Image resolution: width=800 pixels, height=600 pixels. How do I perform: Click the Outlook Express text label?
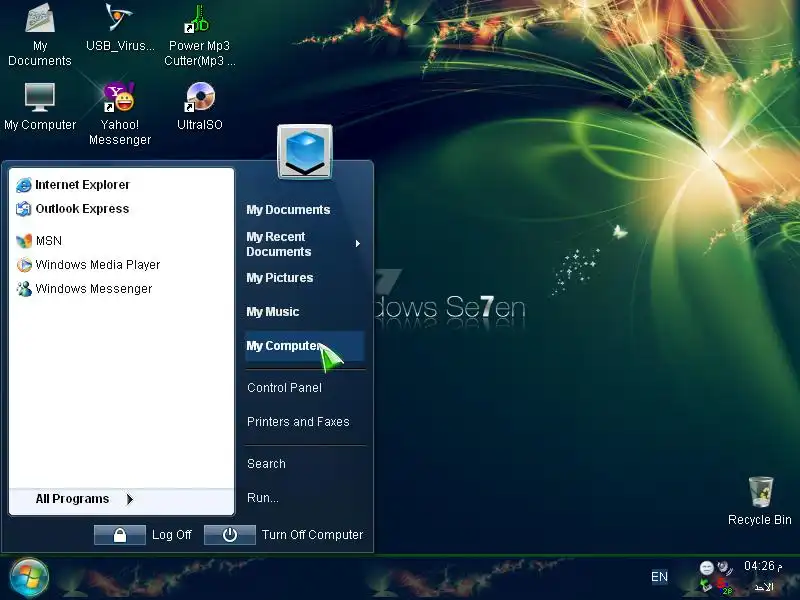click(x=82, y=209)
